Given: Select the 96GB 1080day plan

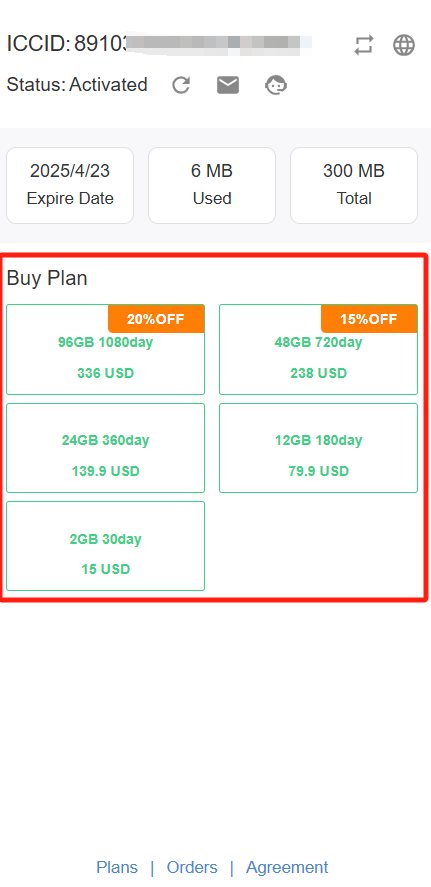Looking at the screenshot, I should click(x=105, y=350).
